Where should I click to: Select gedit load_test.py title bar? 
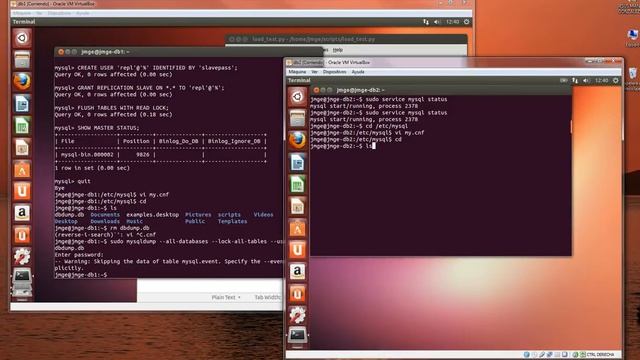pos(347,39)
